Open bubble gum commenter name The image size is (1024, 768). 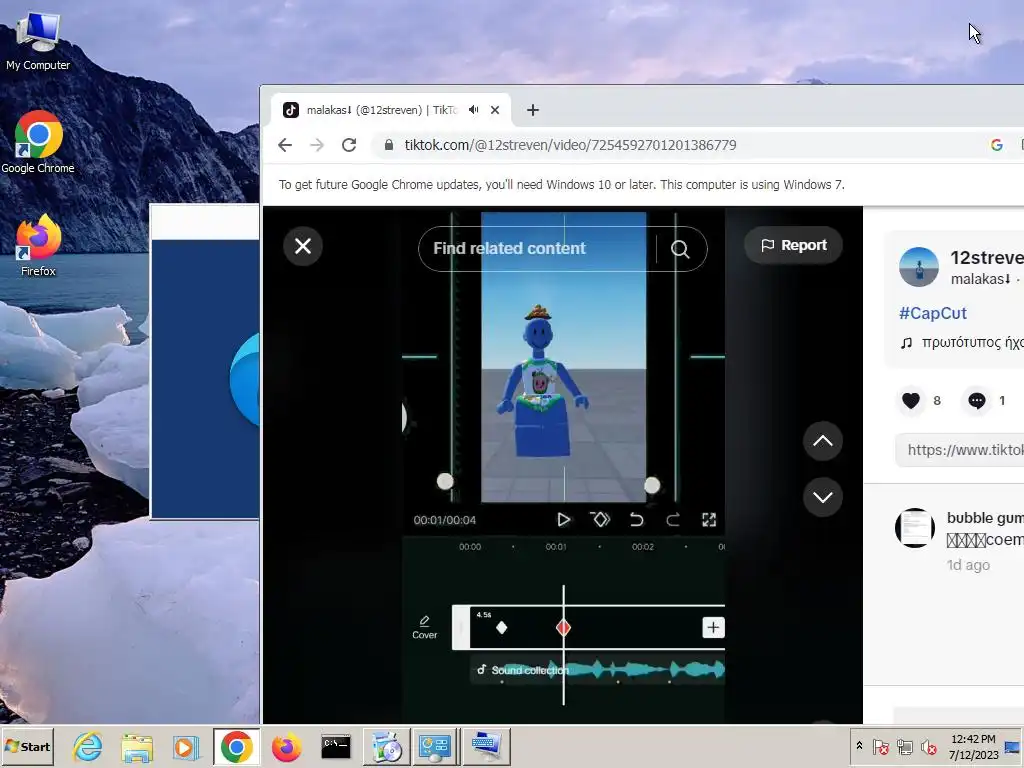click(x=985, y=518)
